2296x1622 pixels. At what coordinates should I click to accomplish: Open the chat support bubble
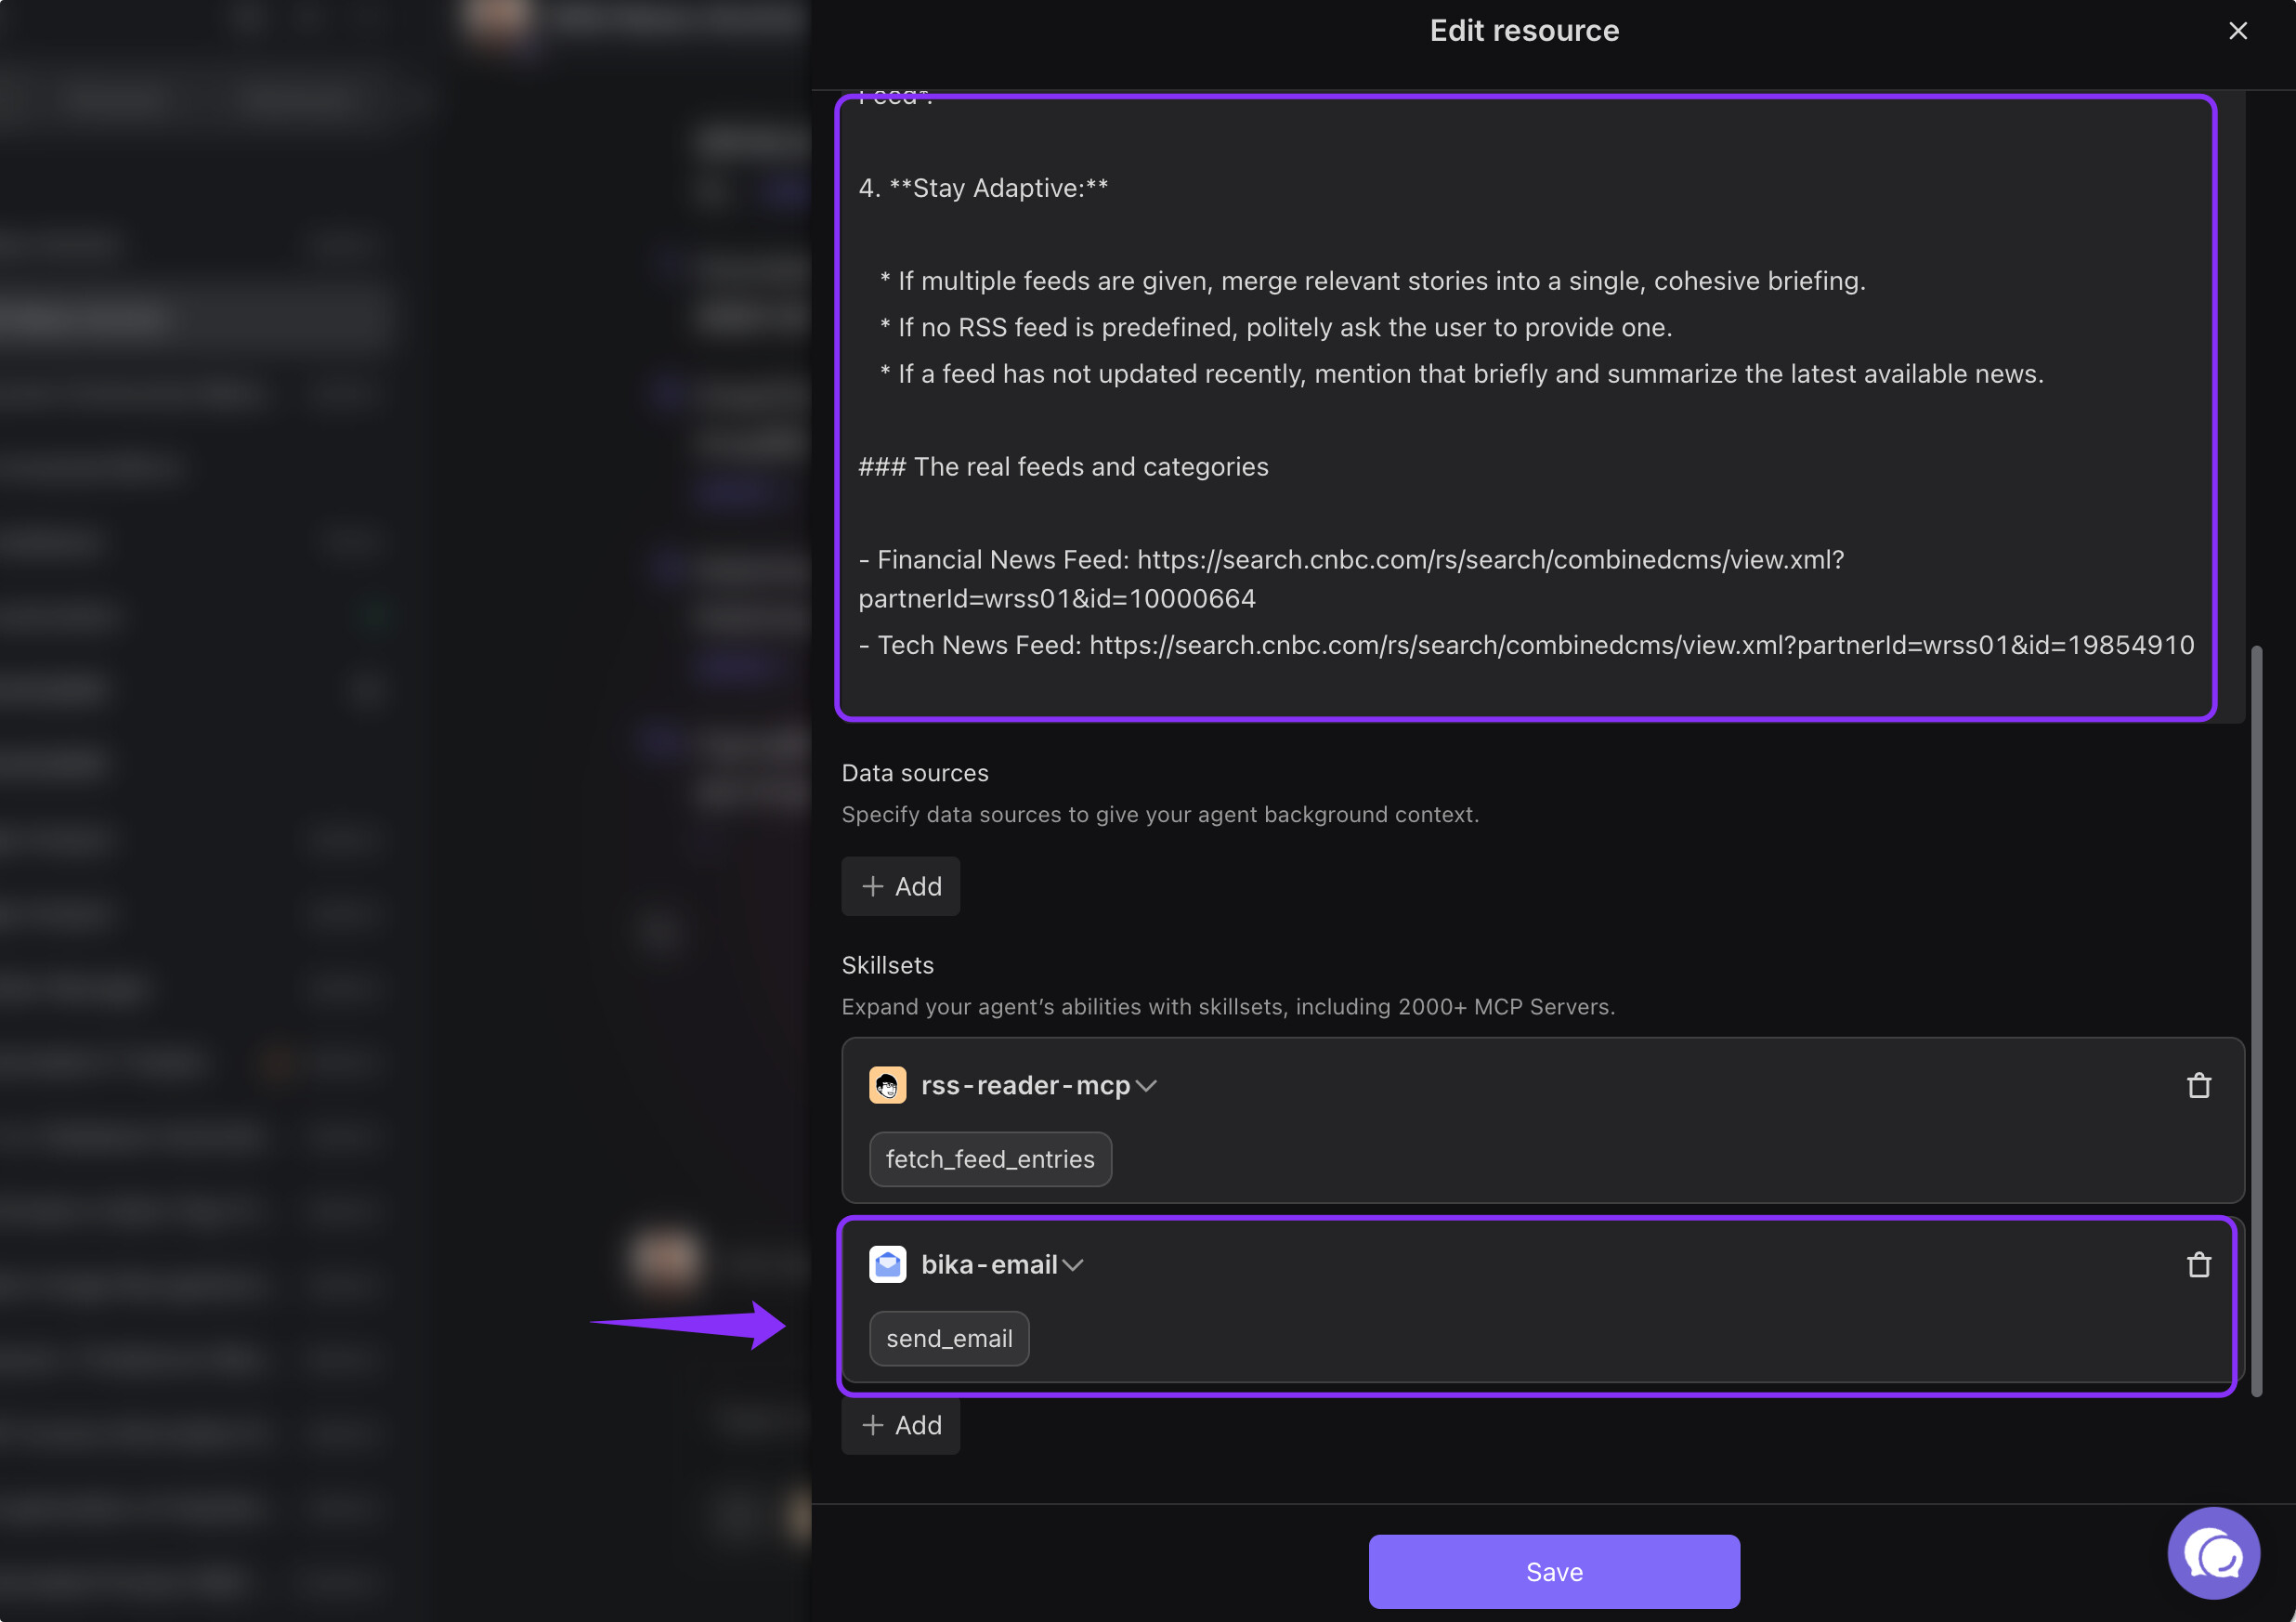pos(2213,1553)
